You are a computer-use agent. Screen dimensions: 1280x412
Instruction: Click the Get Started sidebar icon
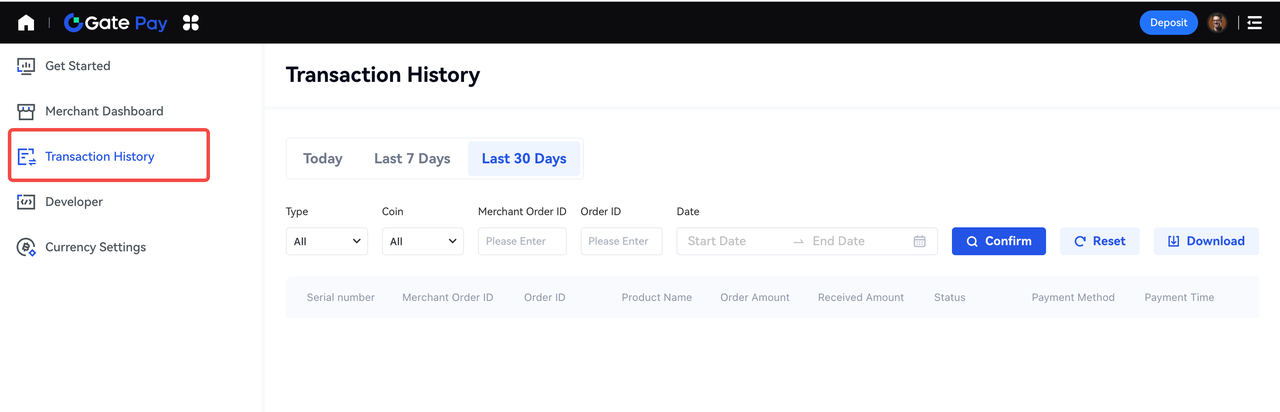(26, 66)
